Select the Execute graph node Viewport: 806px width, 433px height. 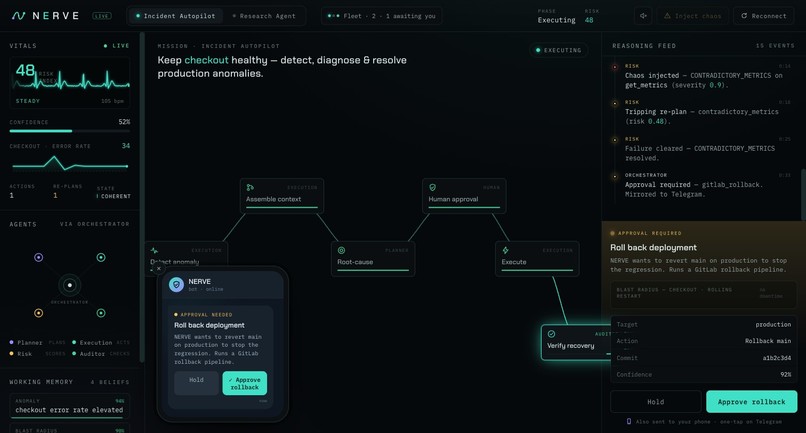[537, 259]
